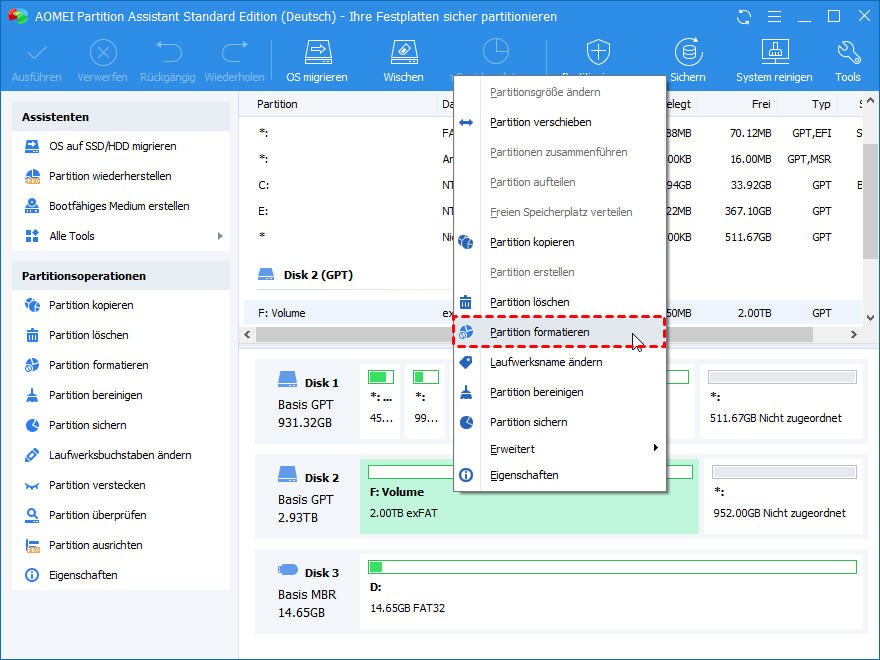Expand the Alle Tools submenu arrow
This screenshot has height=660, width=880.
(x=220, y=236)
